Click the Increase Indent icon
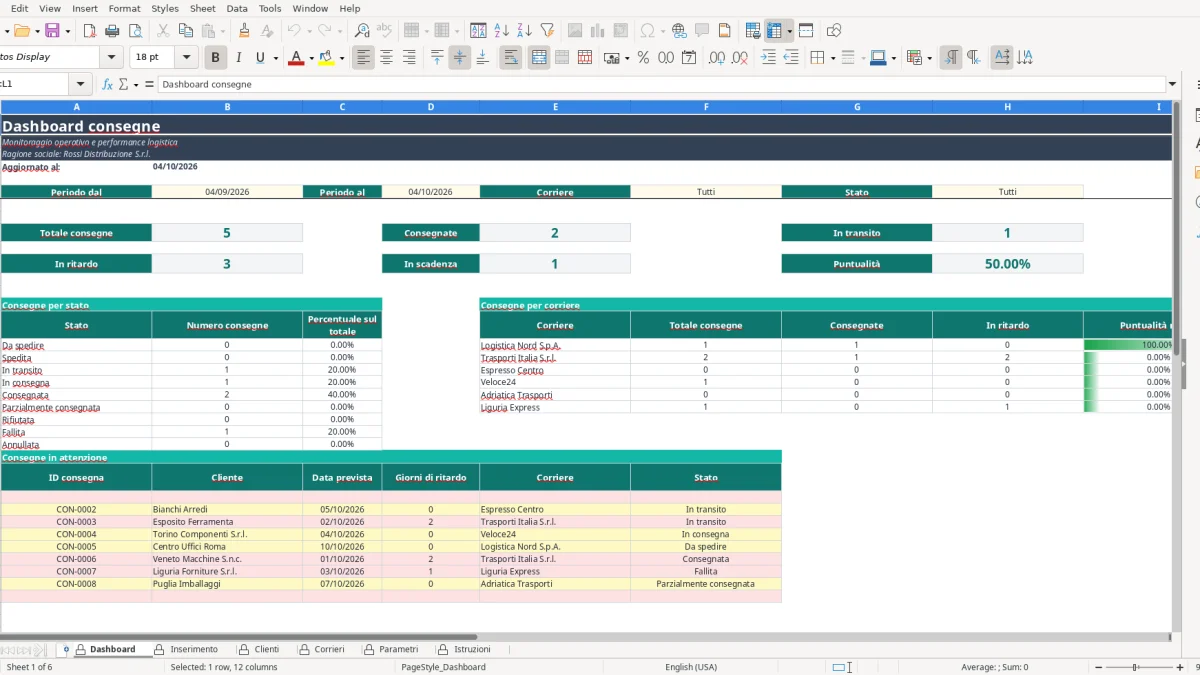The image size is (1200, 675). 768,58
